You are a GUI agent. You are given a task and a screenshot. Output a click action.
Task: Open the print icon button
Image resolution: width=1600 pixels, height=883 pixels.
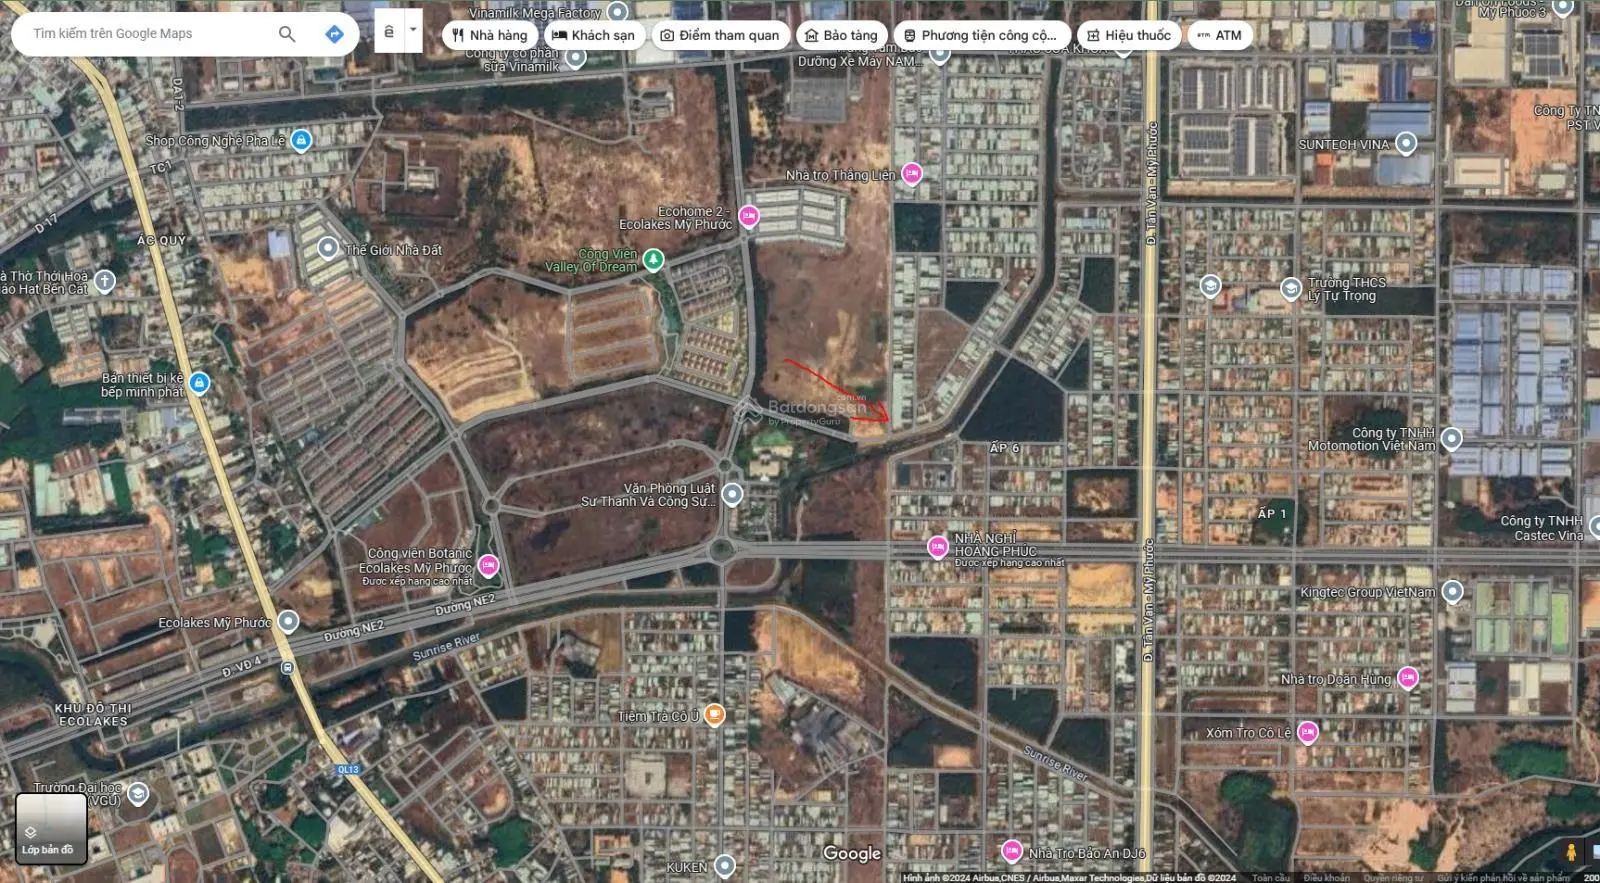point(389,32)
